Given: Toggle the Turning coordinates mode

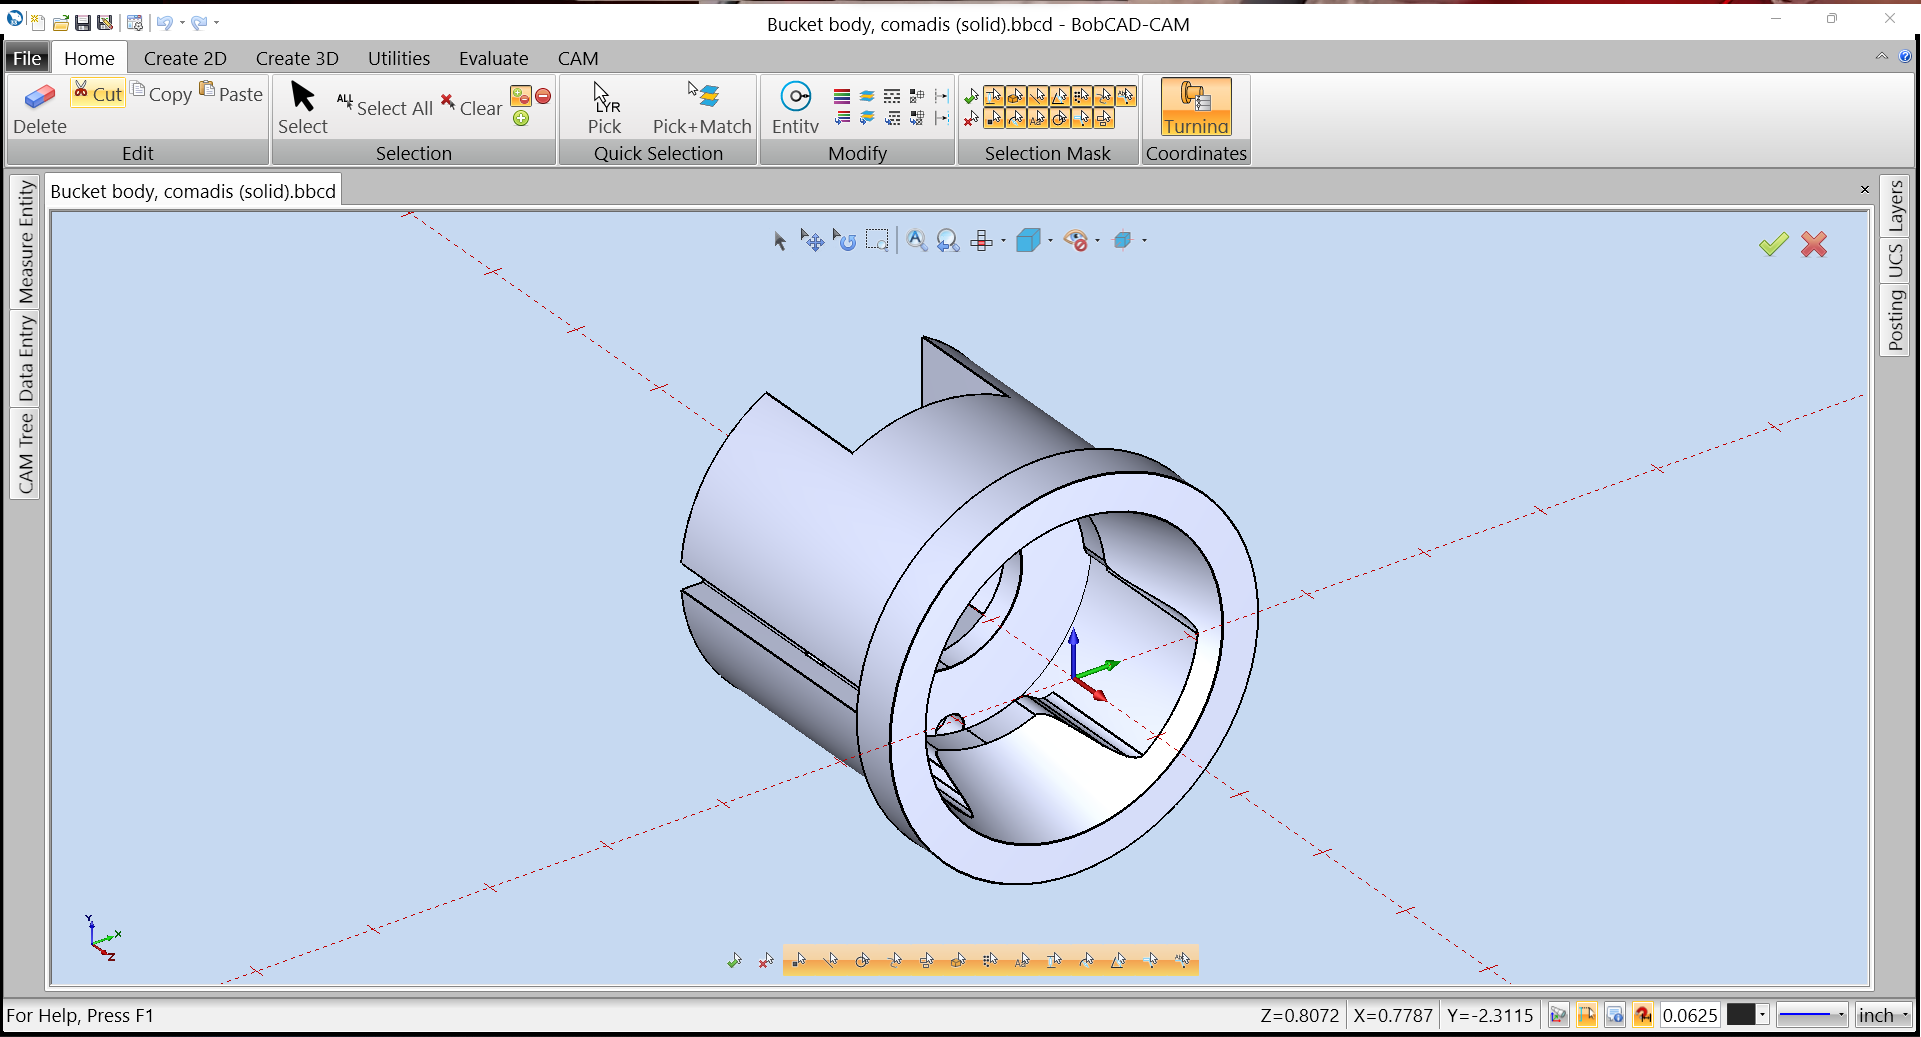Looking at the screenshot, I should tap(1196, 108).
